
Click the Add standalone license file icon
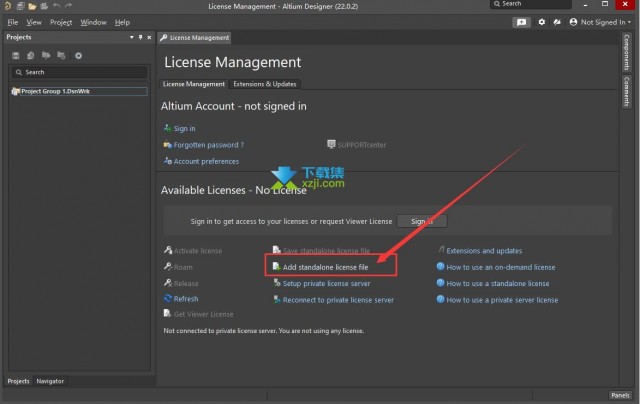click(x=276, y=266)
